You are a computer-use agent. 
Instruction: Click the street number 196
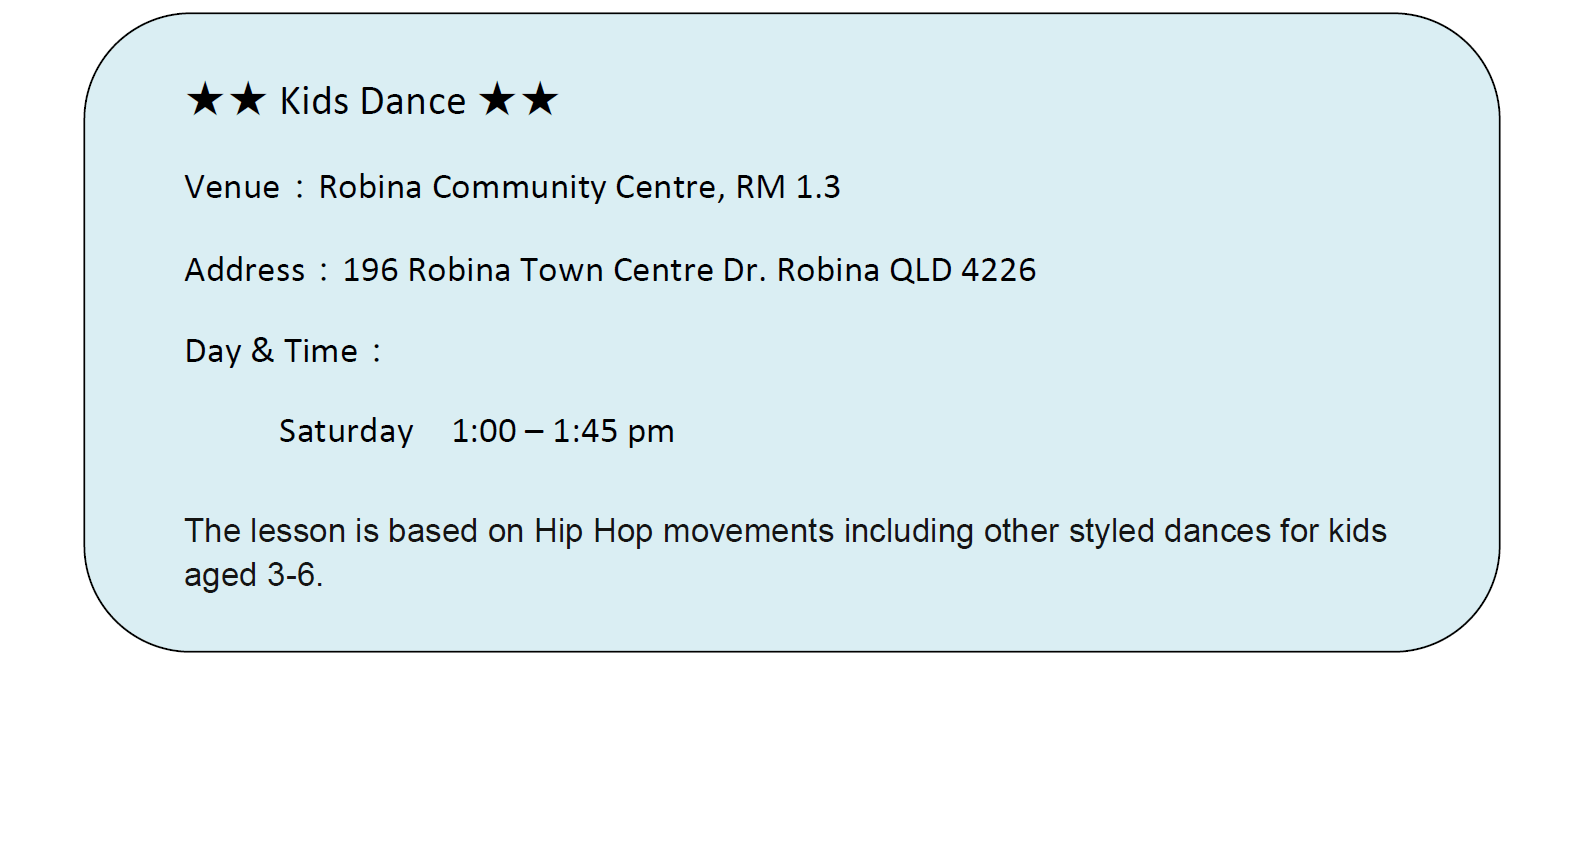pyautogui.click(x=370, y=270)
